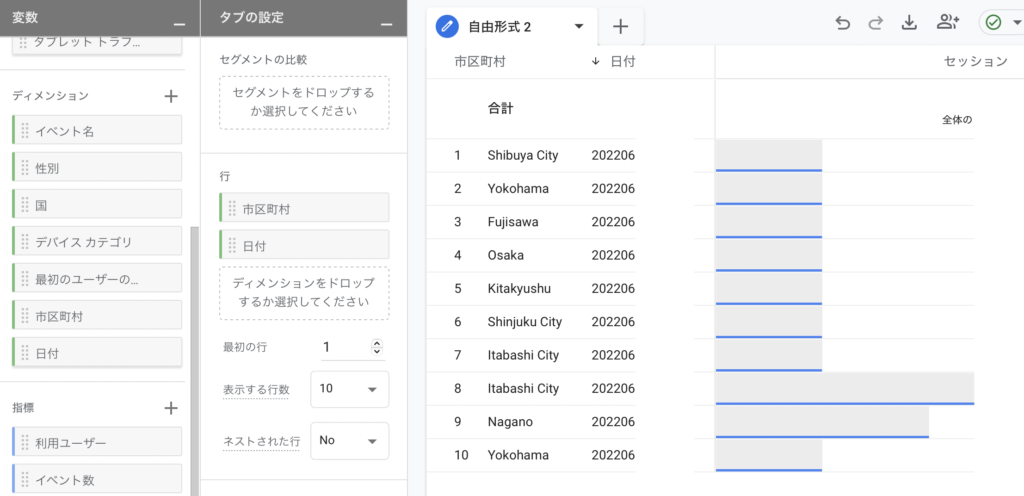Select the イベント名 dimension chip
The image size is (1024, 496).
click(x=97, y=131)
